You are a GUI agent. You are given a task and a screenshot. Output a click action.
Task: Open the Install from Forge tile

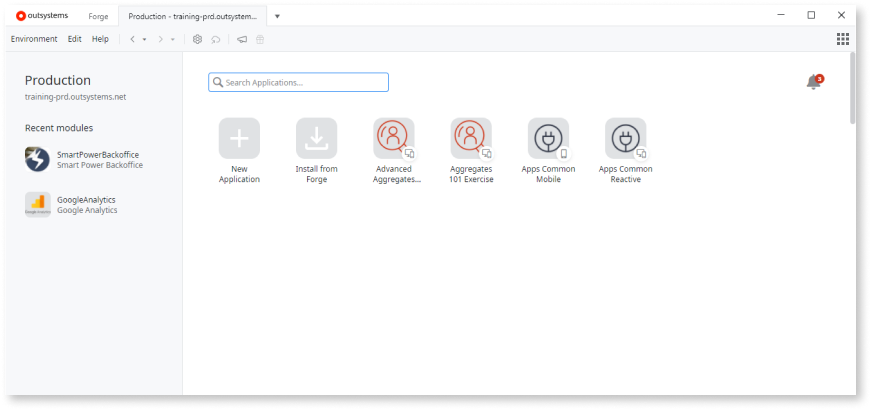click(316, 139)
